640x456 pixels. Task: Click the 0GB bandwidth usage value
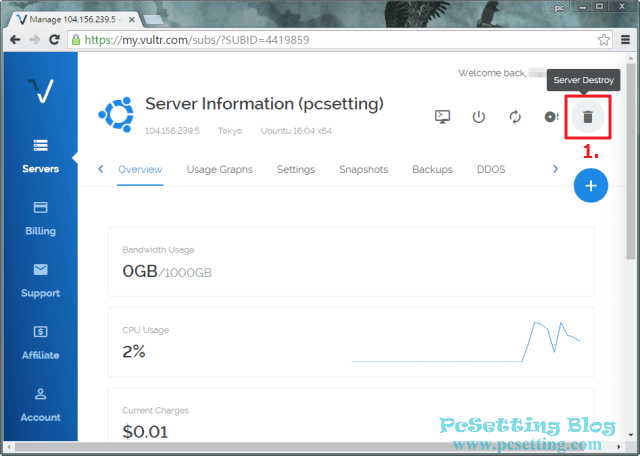pyautogui.click(x=140, y=271)
